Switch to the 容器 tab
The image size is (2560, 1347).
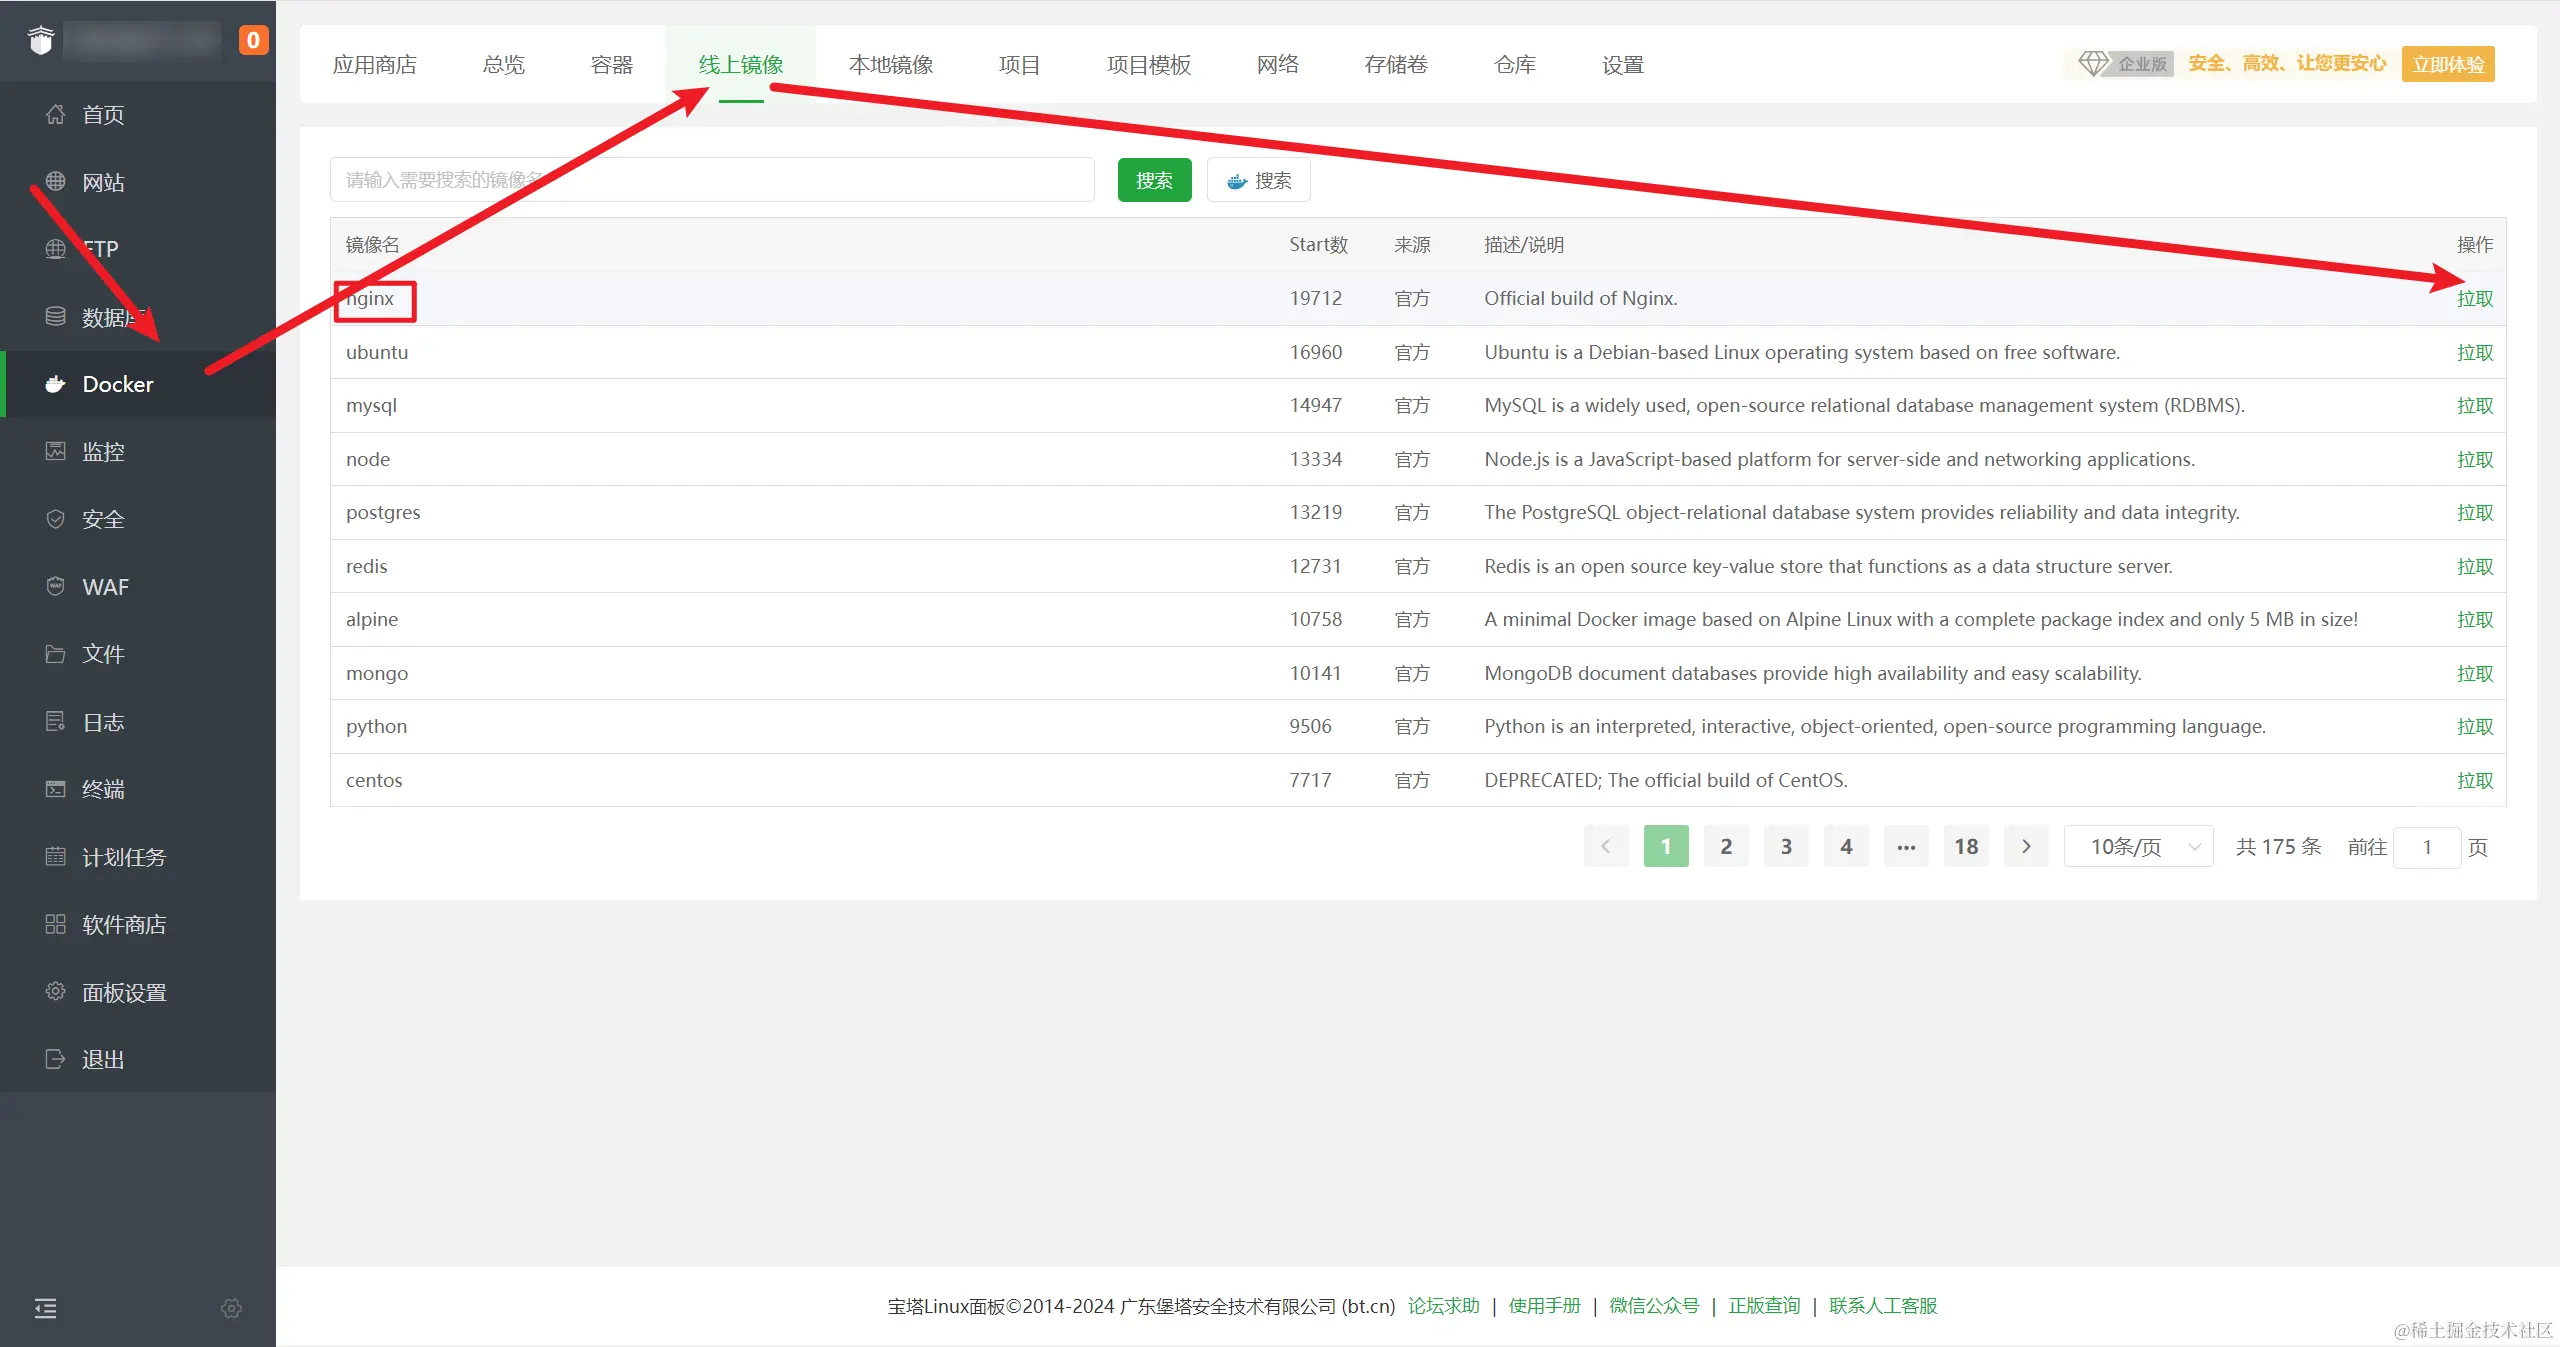click(x=611, y=65)
